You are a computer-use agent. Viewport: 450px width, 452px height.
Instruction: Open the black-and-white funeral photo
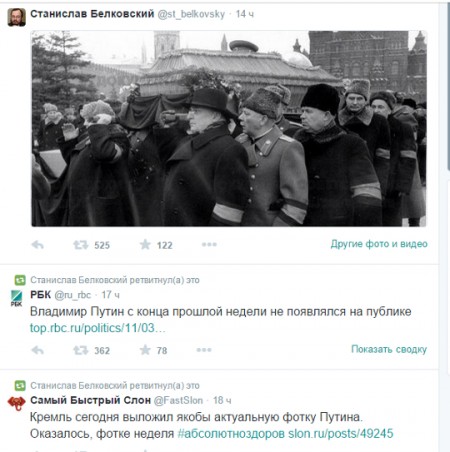229,129
